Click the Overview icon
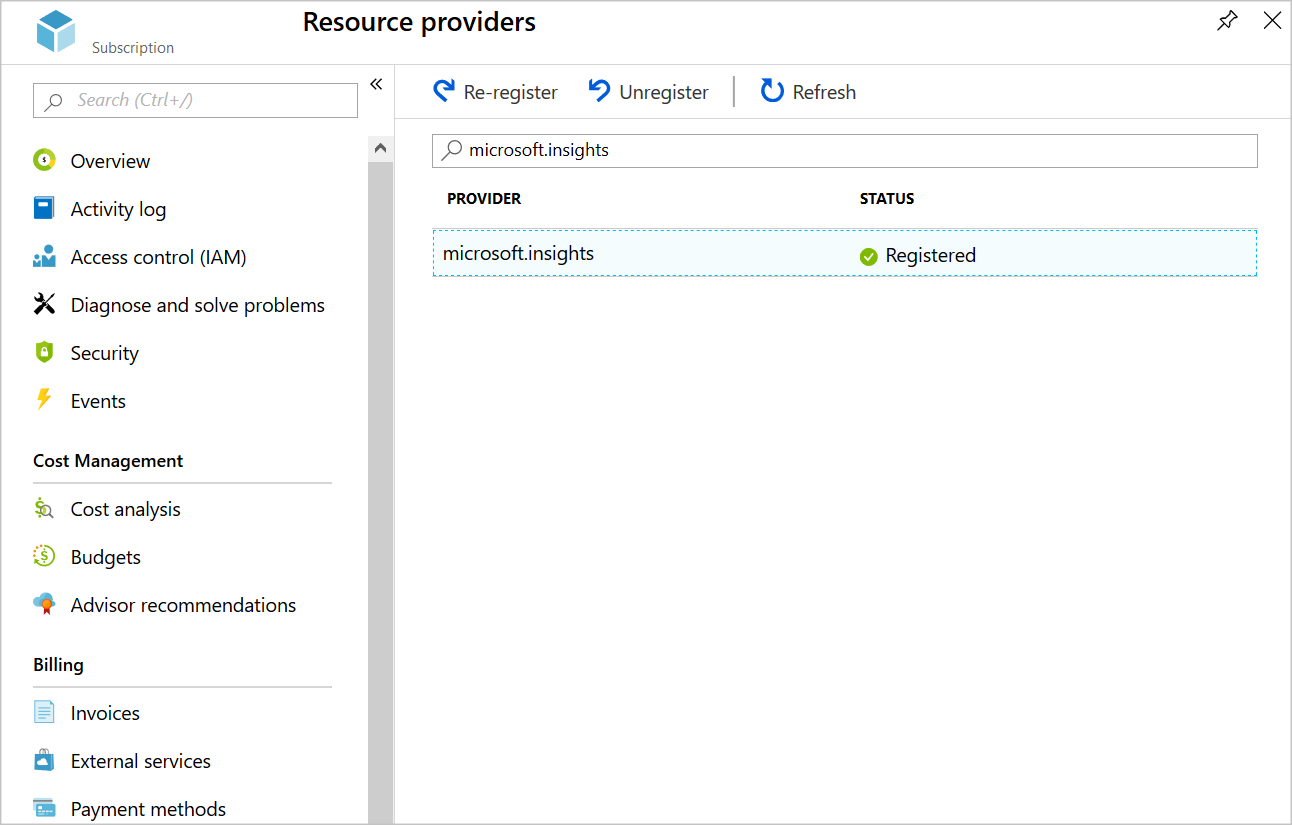Image resolution: width=1292 pixels, height=825 pixels. pyautogui.click(x=44, y=160)
